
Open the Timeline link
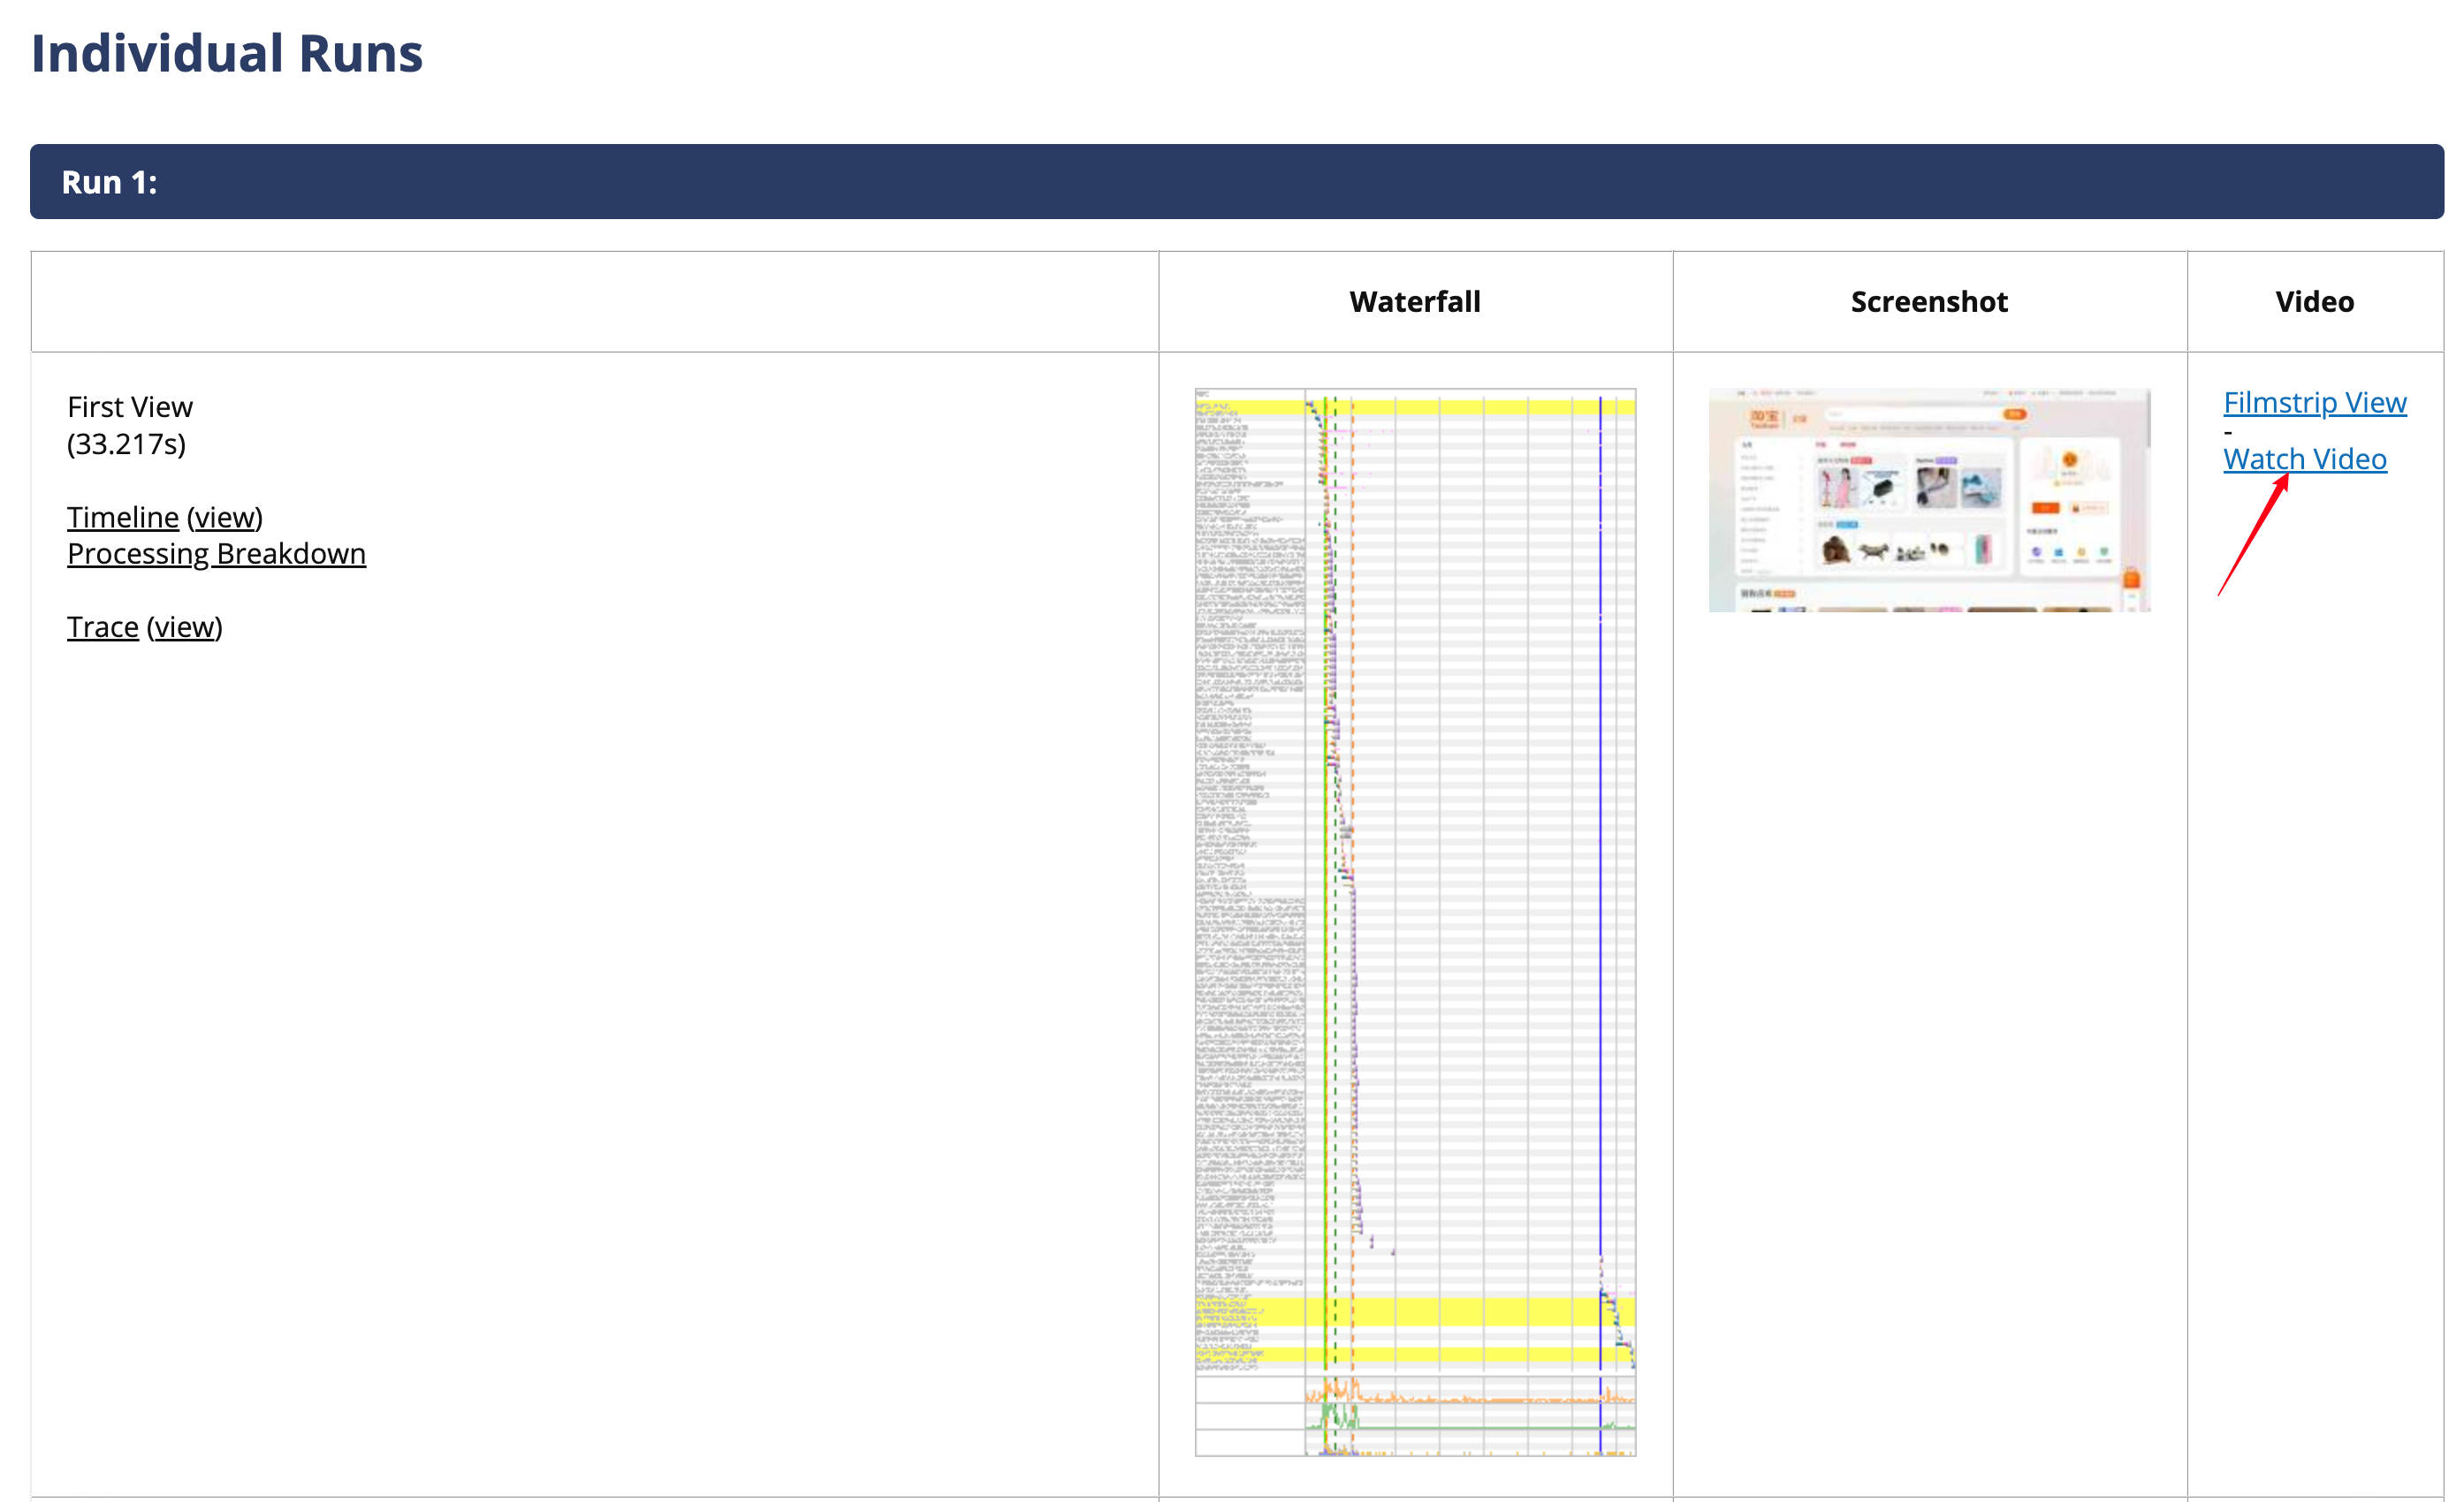123,517
